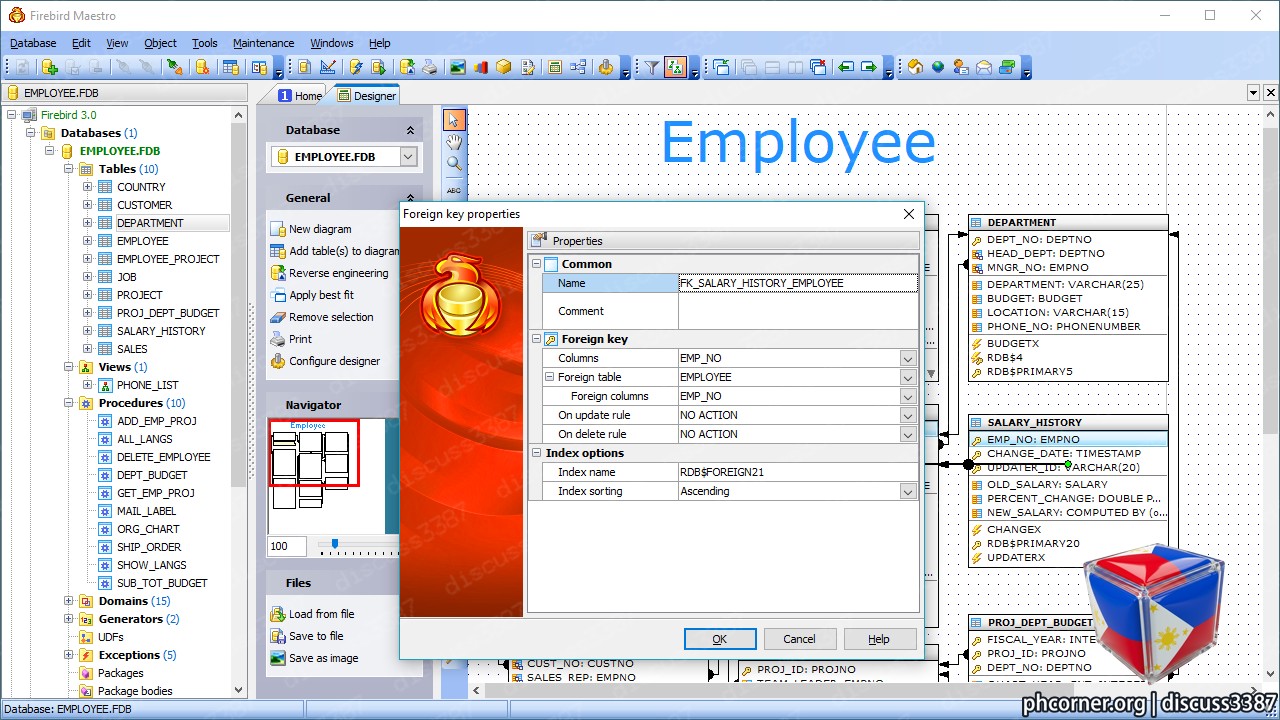Viewport: 1280px width, 720px height.
Task: Select the pointer tool in Designer
Action: (454, 121)
